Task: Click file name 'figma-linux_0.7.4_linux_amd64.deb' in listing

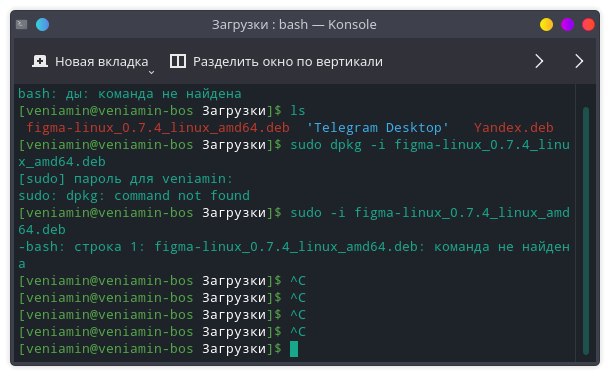Action: click(x=158, y=128)
